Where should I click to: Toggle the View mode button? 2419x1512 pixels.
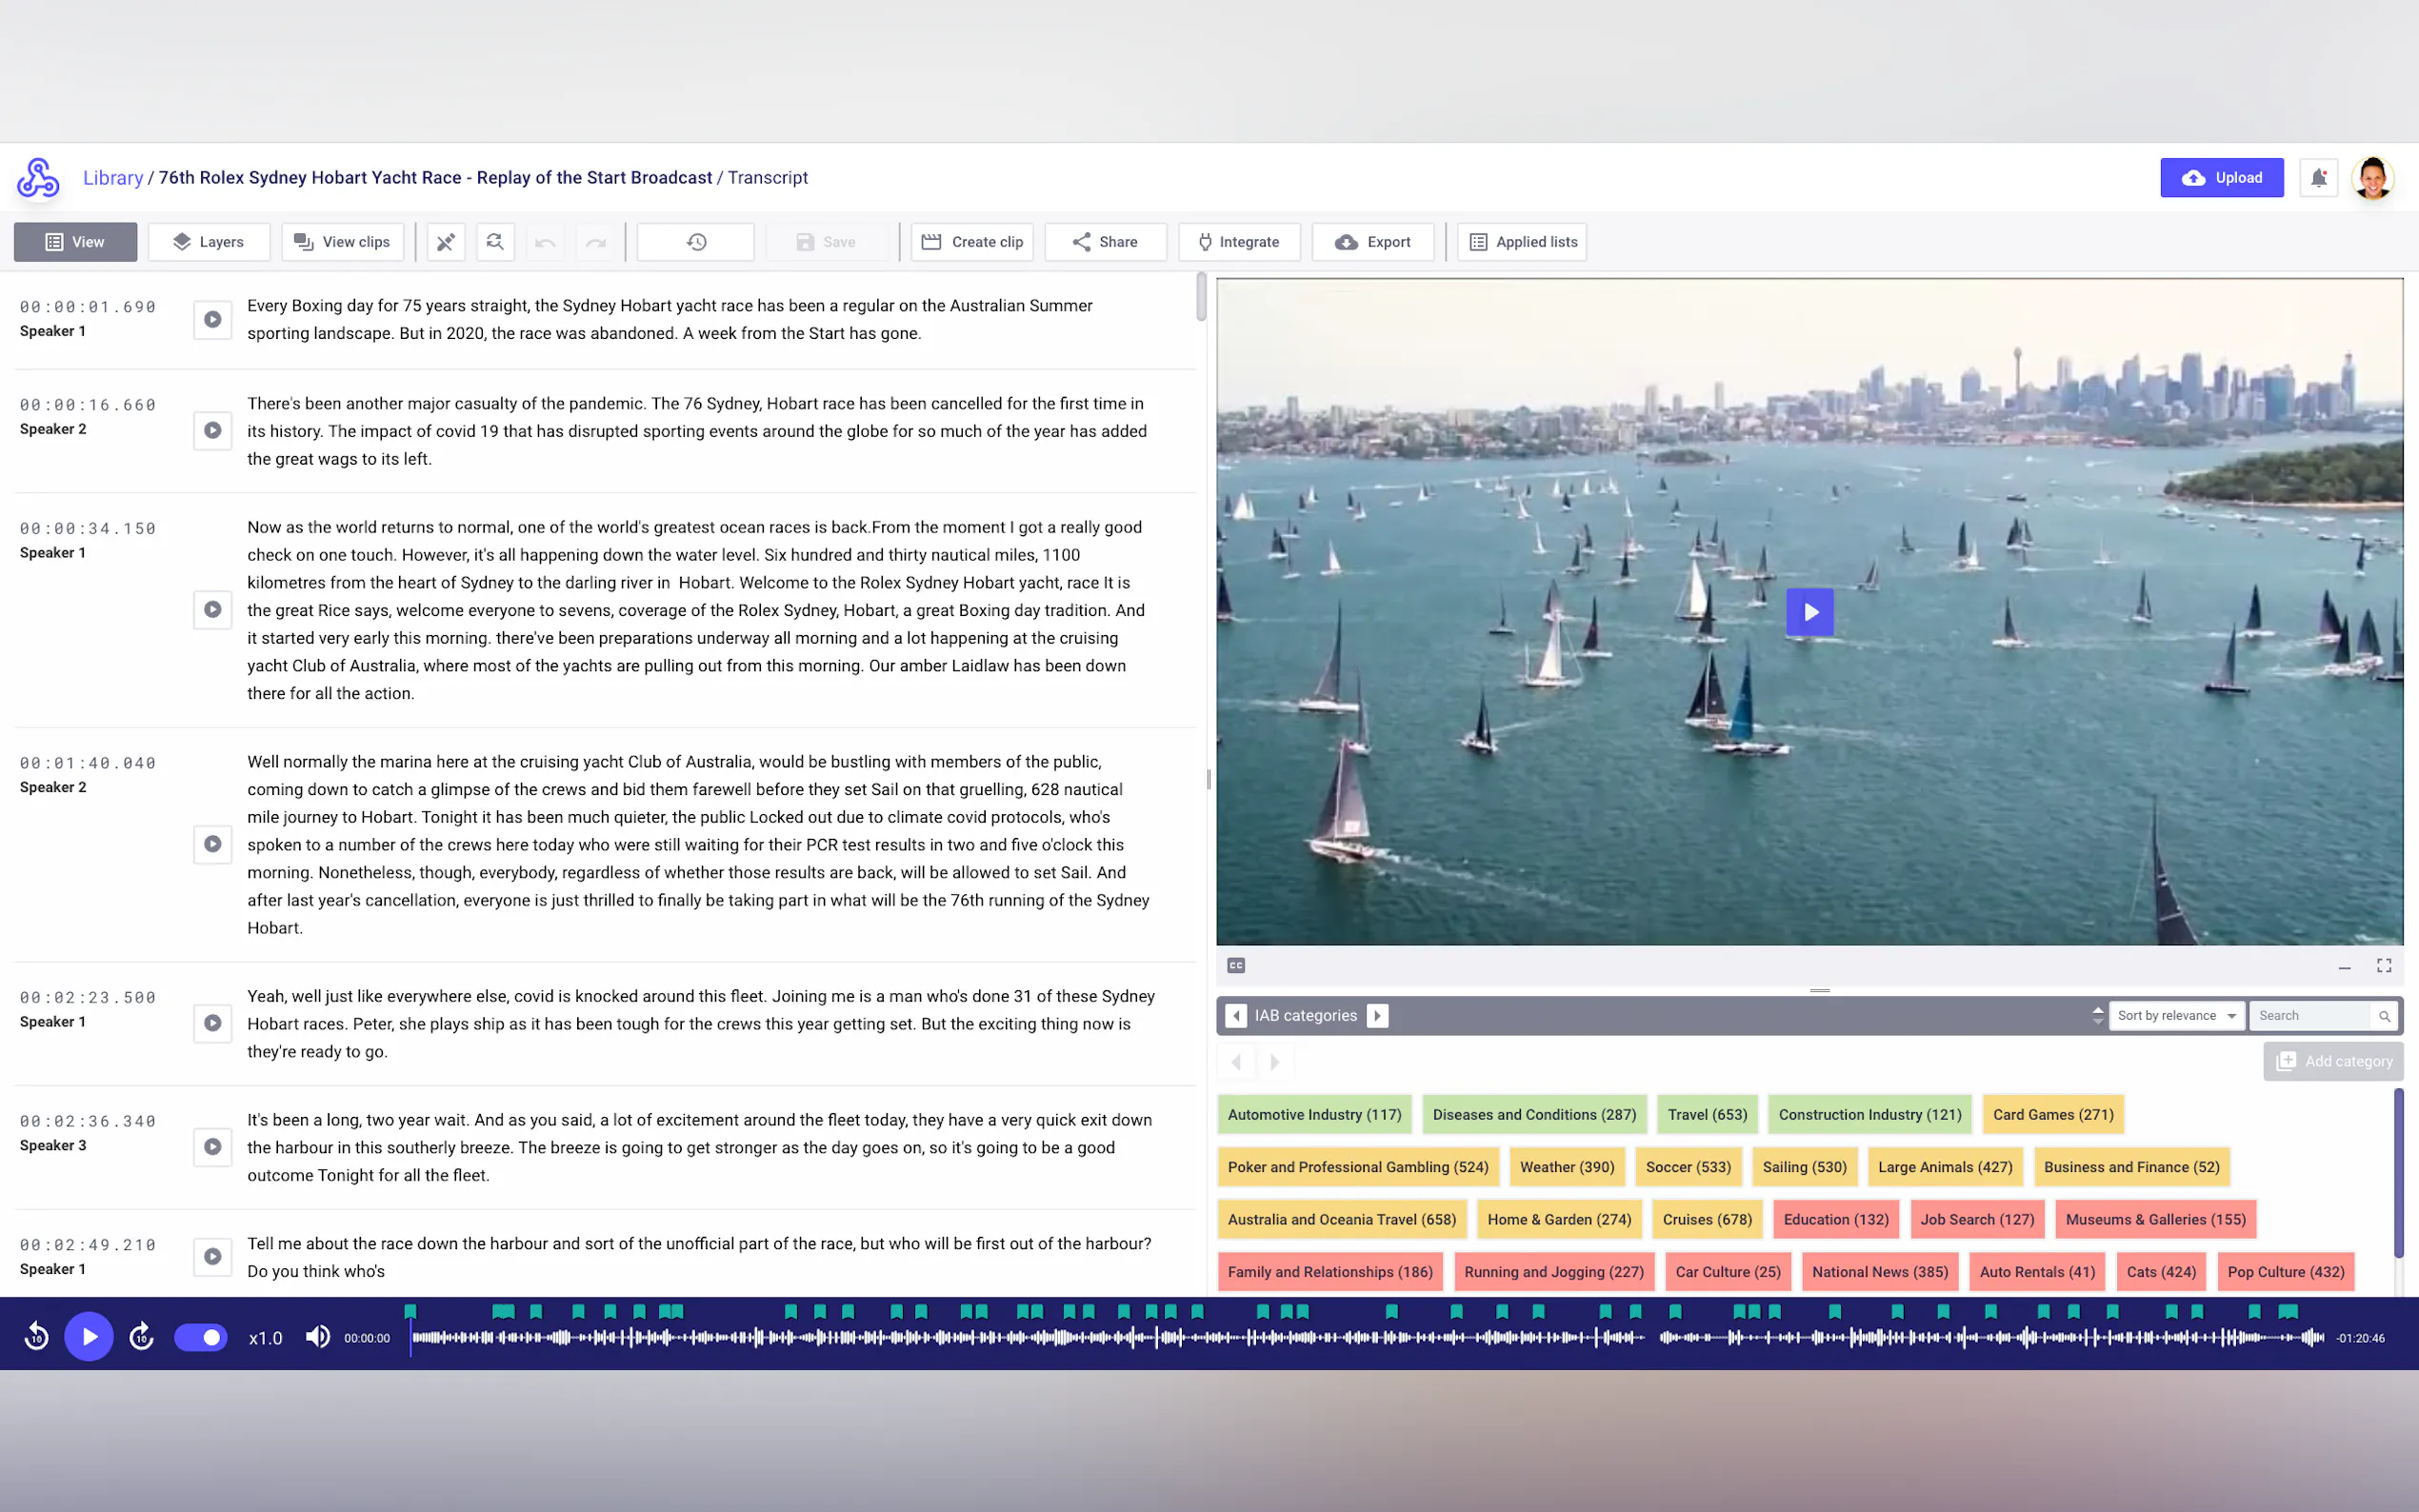point(75,242)
